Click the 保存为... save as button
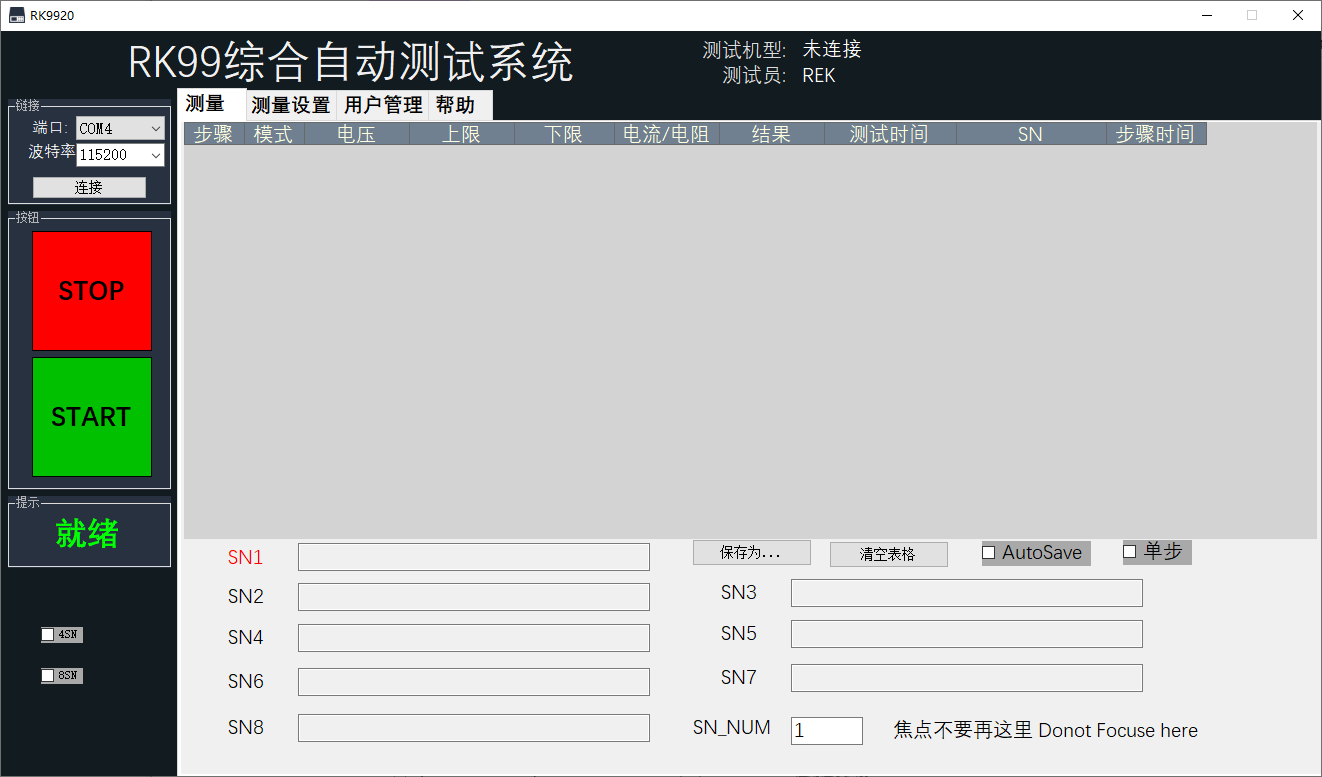1322x777 pixels. coord(751,553)
